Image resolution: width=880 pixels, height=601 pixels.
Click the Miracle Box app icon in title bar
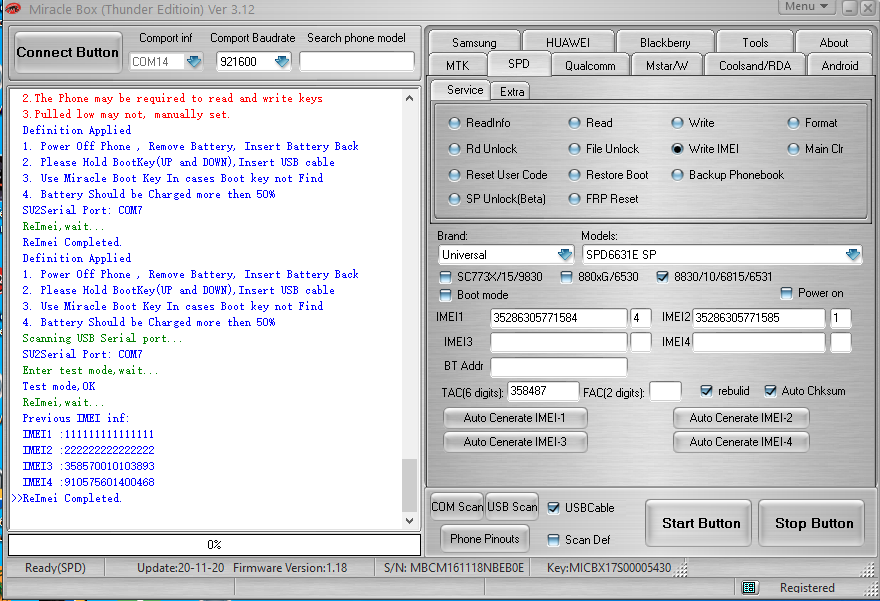12,8
